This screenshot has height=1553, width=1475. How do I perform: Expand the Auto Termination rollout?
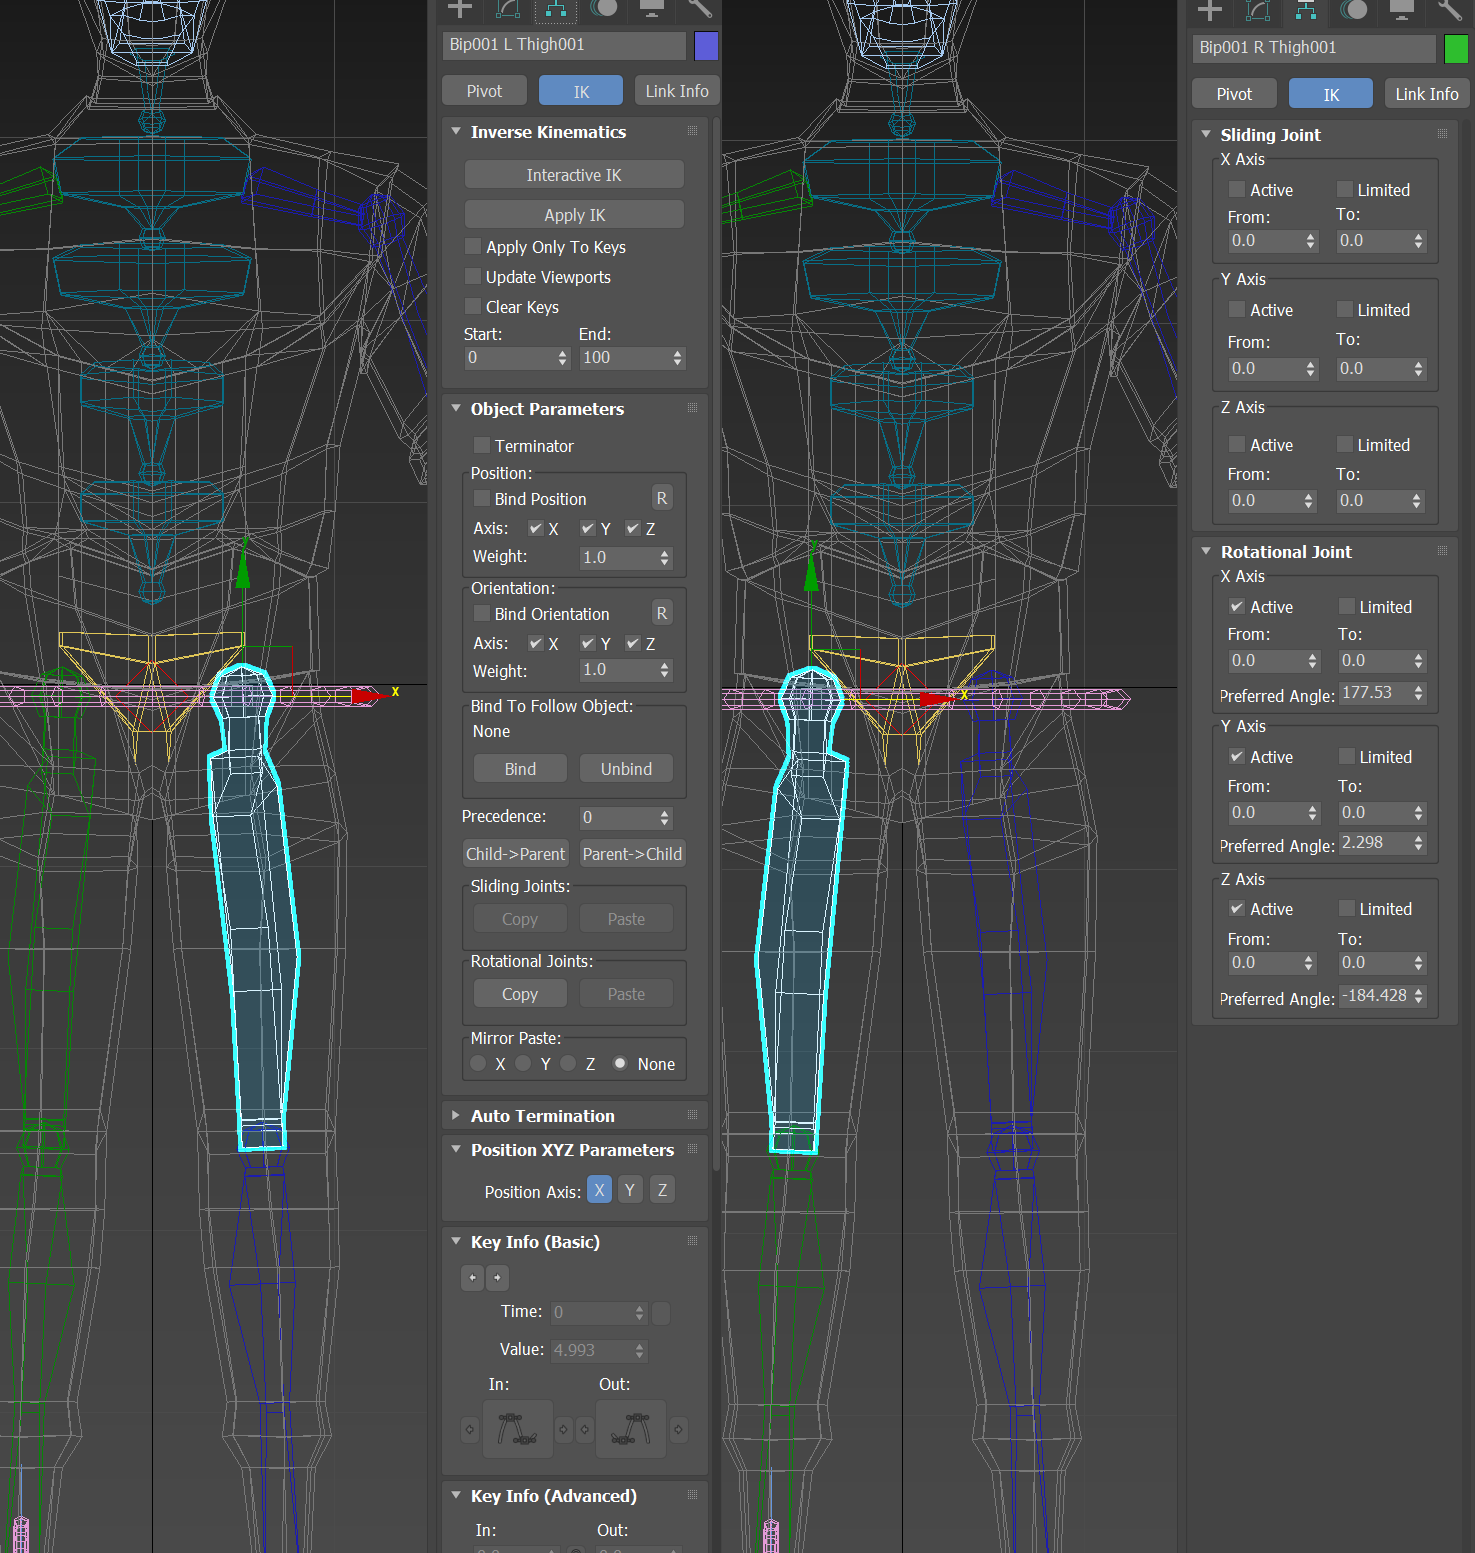click(x=456, y=1115)
